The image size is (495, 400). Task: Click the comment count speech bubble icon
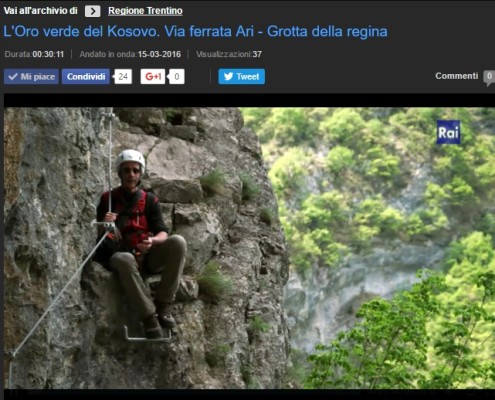(489, 77)
